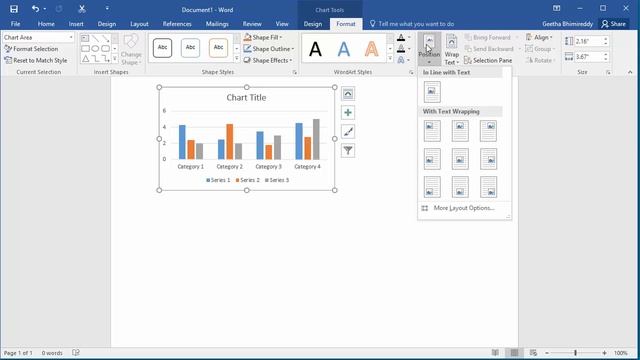The height and width of the screenshot is (360, 640).
Task: Apply the second blue Abc shape style
Action: coord(190,48)
